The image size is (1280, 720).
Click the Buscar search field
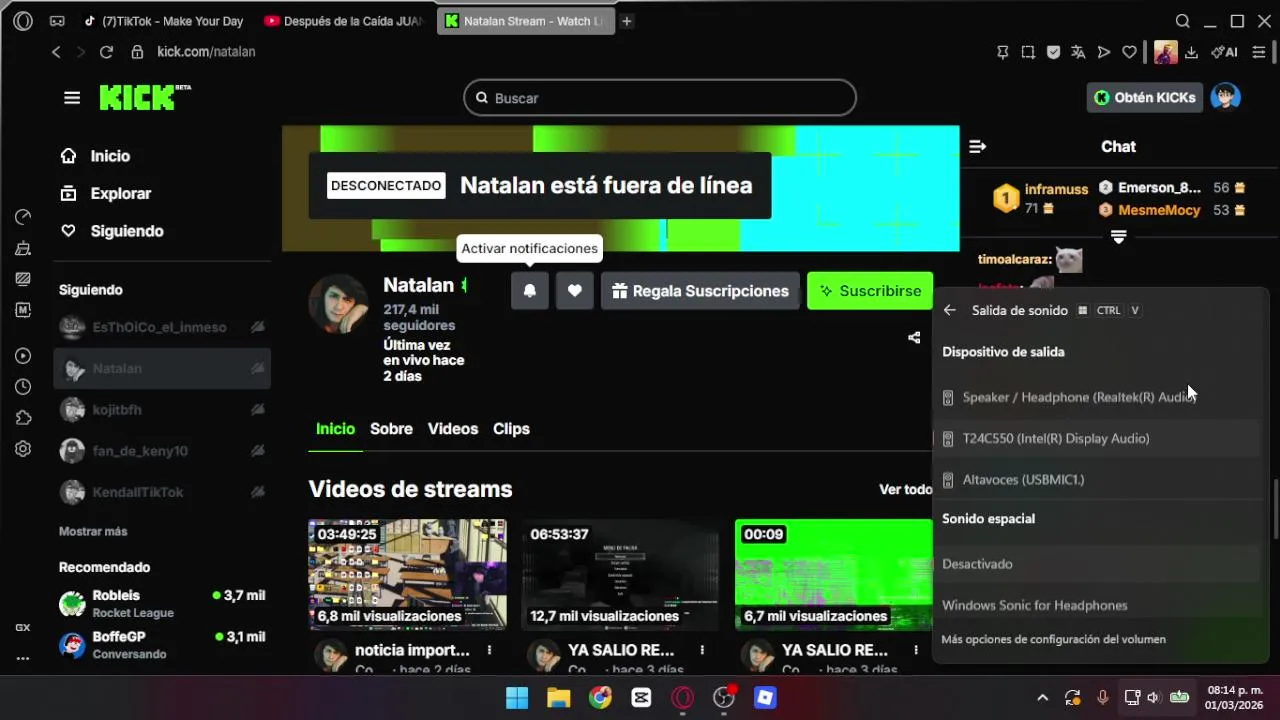pyautogui.click(x=660, y=98)
